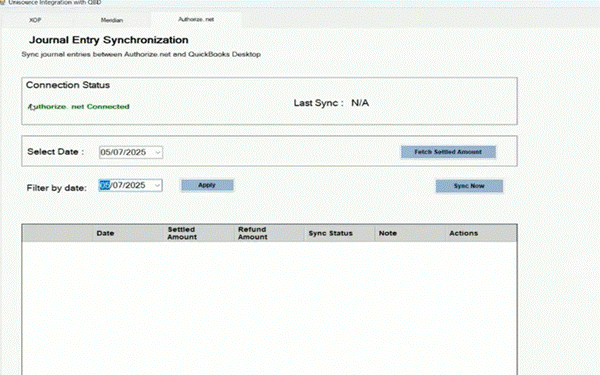The width and height of the screenshot is (600, 375).
Task: Click the Apply filter button
Action: [207, 185]
